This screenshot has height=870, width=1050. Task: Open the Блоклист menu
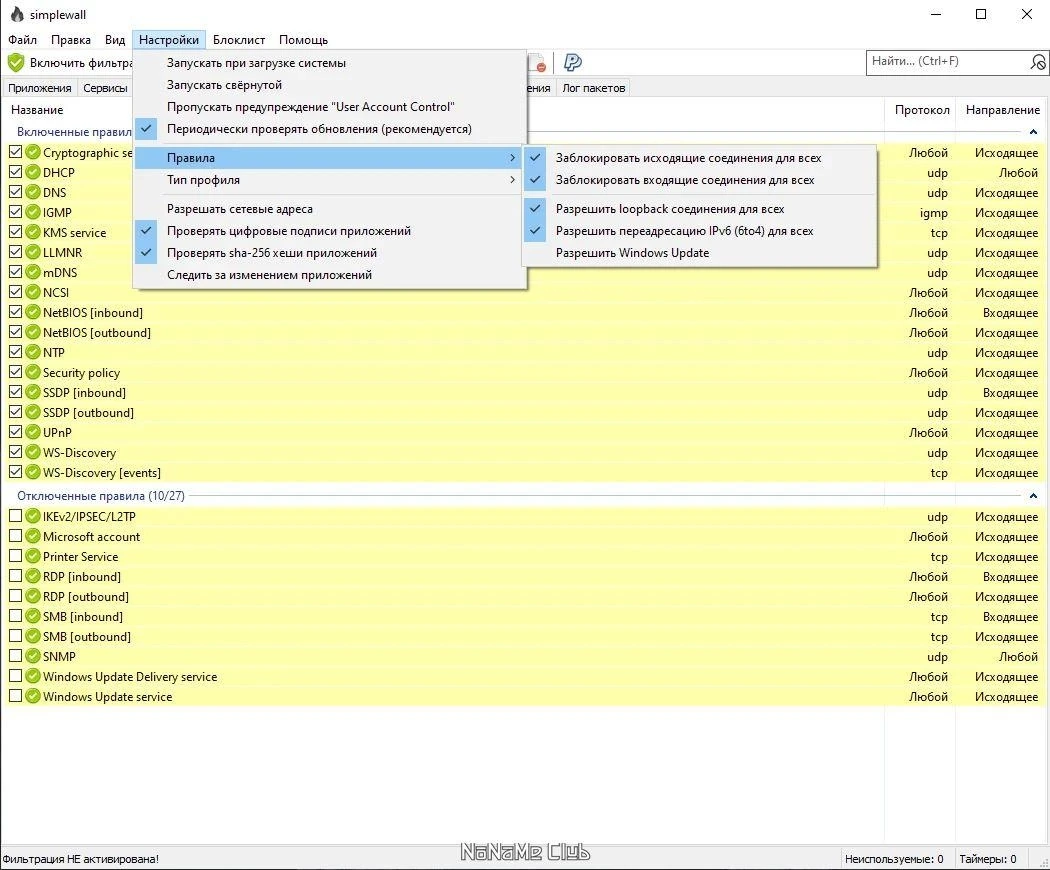[239, 40]
